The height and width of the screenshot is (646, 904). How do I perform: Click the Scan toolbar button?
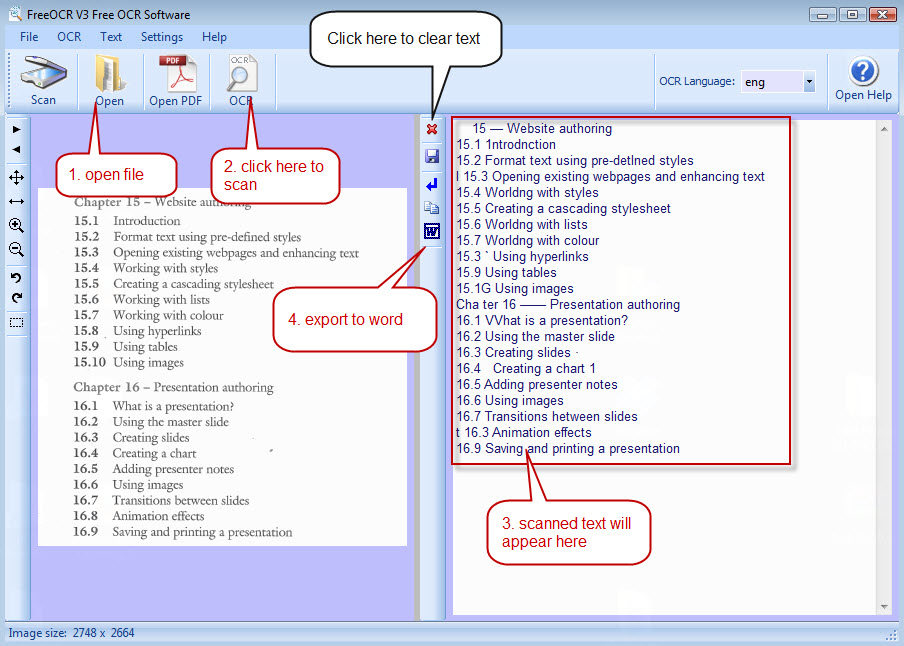coord(43,80)
